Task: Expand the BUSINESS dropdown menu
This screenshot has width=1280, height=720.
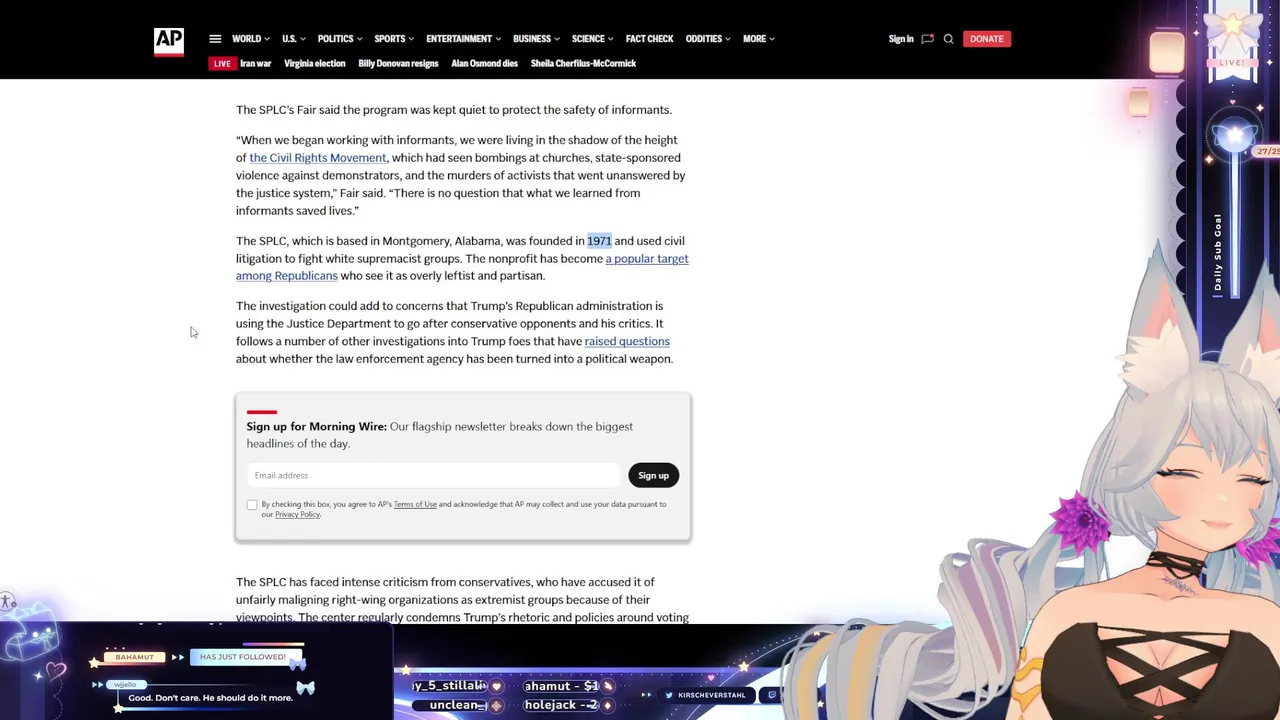Action: click(x=536, y=39)
